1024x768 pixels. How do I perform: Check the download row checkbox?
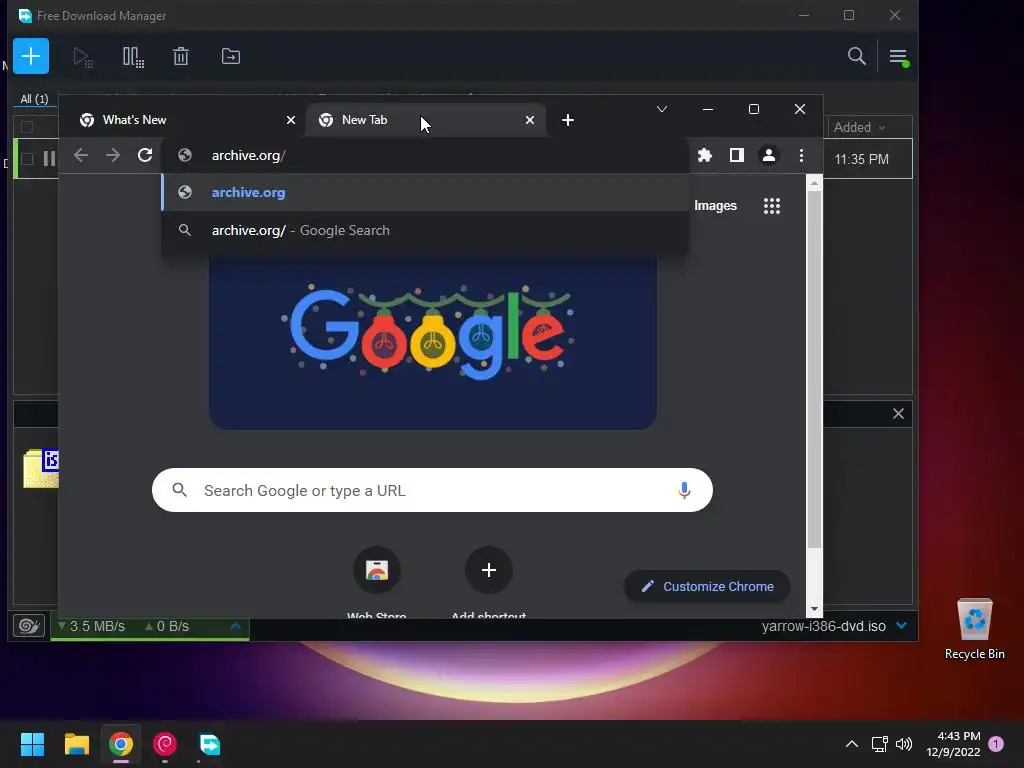click(27, 159)
